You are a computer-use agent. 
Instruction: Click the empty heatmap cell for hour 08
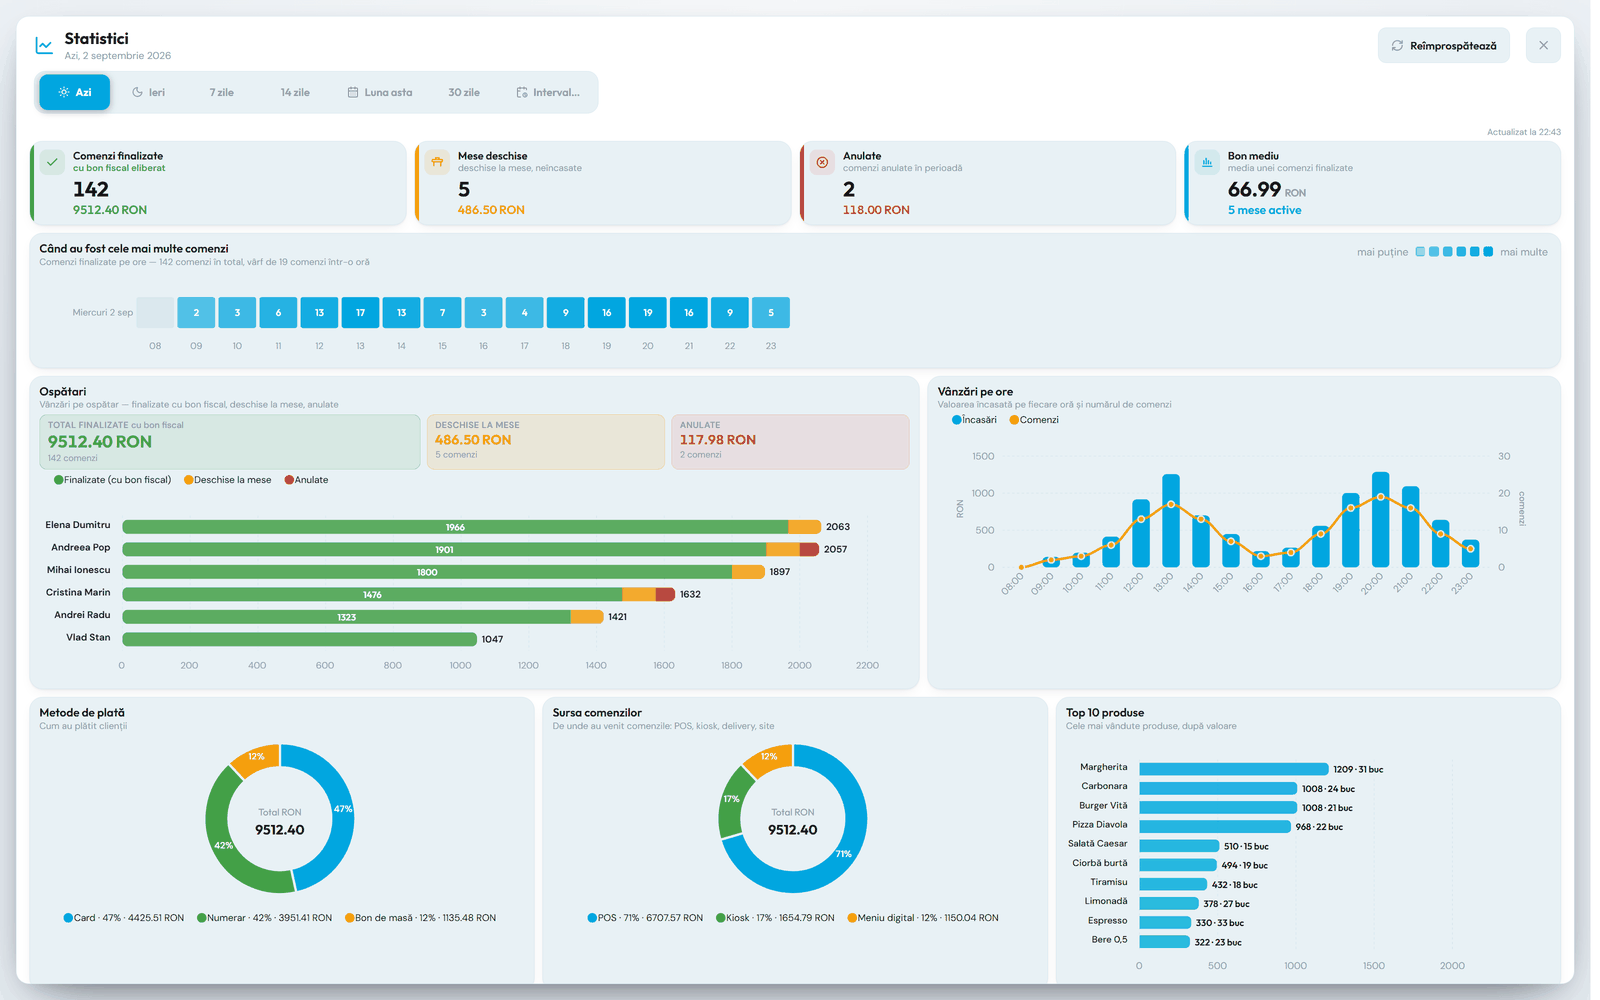(x=155, y=313)
